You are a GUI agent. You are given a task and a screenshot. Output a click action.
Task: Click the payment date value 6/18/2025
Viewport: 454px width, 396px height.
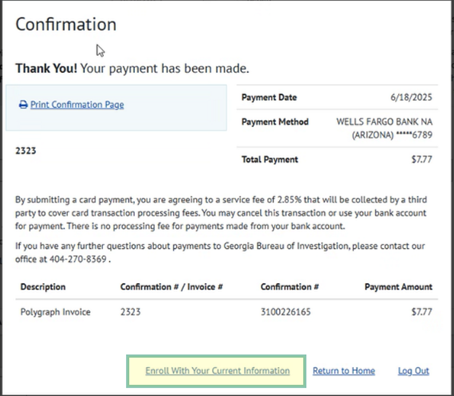[411, 97]
